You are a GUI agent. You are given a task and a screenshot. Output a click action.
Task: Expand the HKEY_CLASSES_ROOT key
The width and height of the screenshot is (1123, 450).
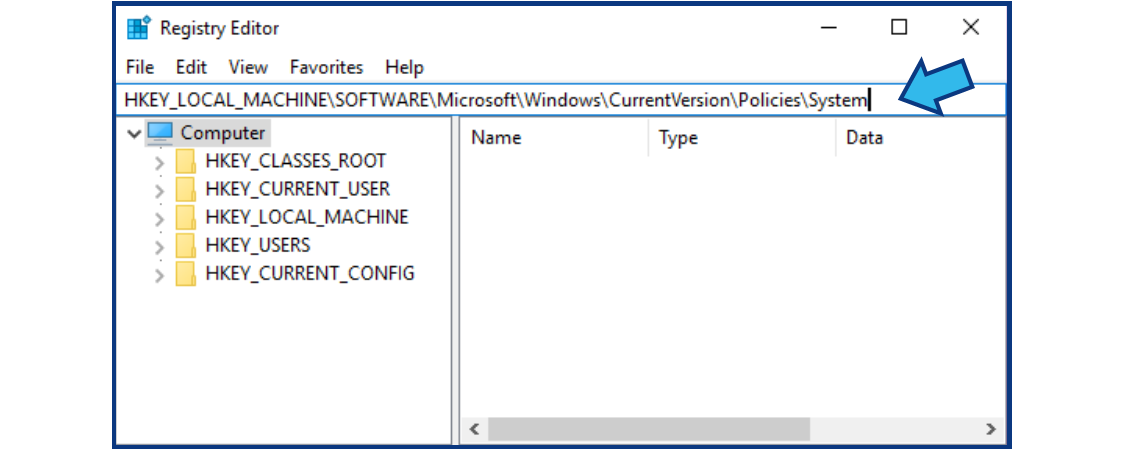[x=159, y=162]
